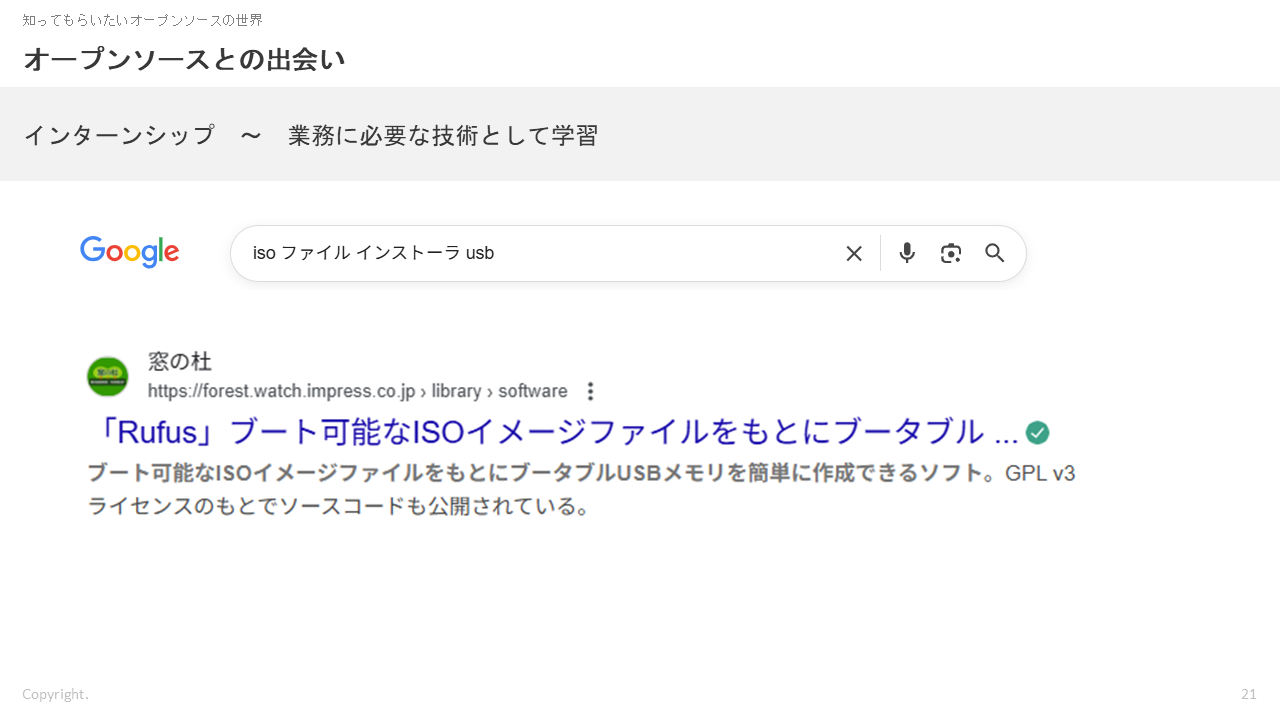This screenshot has width=1280, height=720.
Task: Click the Google logo
Action: [130, 252]
